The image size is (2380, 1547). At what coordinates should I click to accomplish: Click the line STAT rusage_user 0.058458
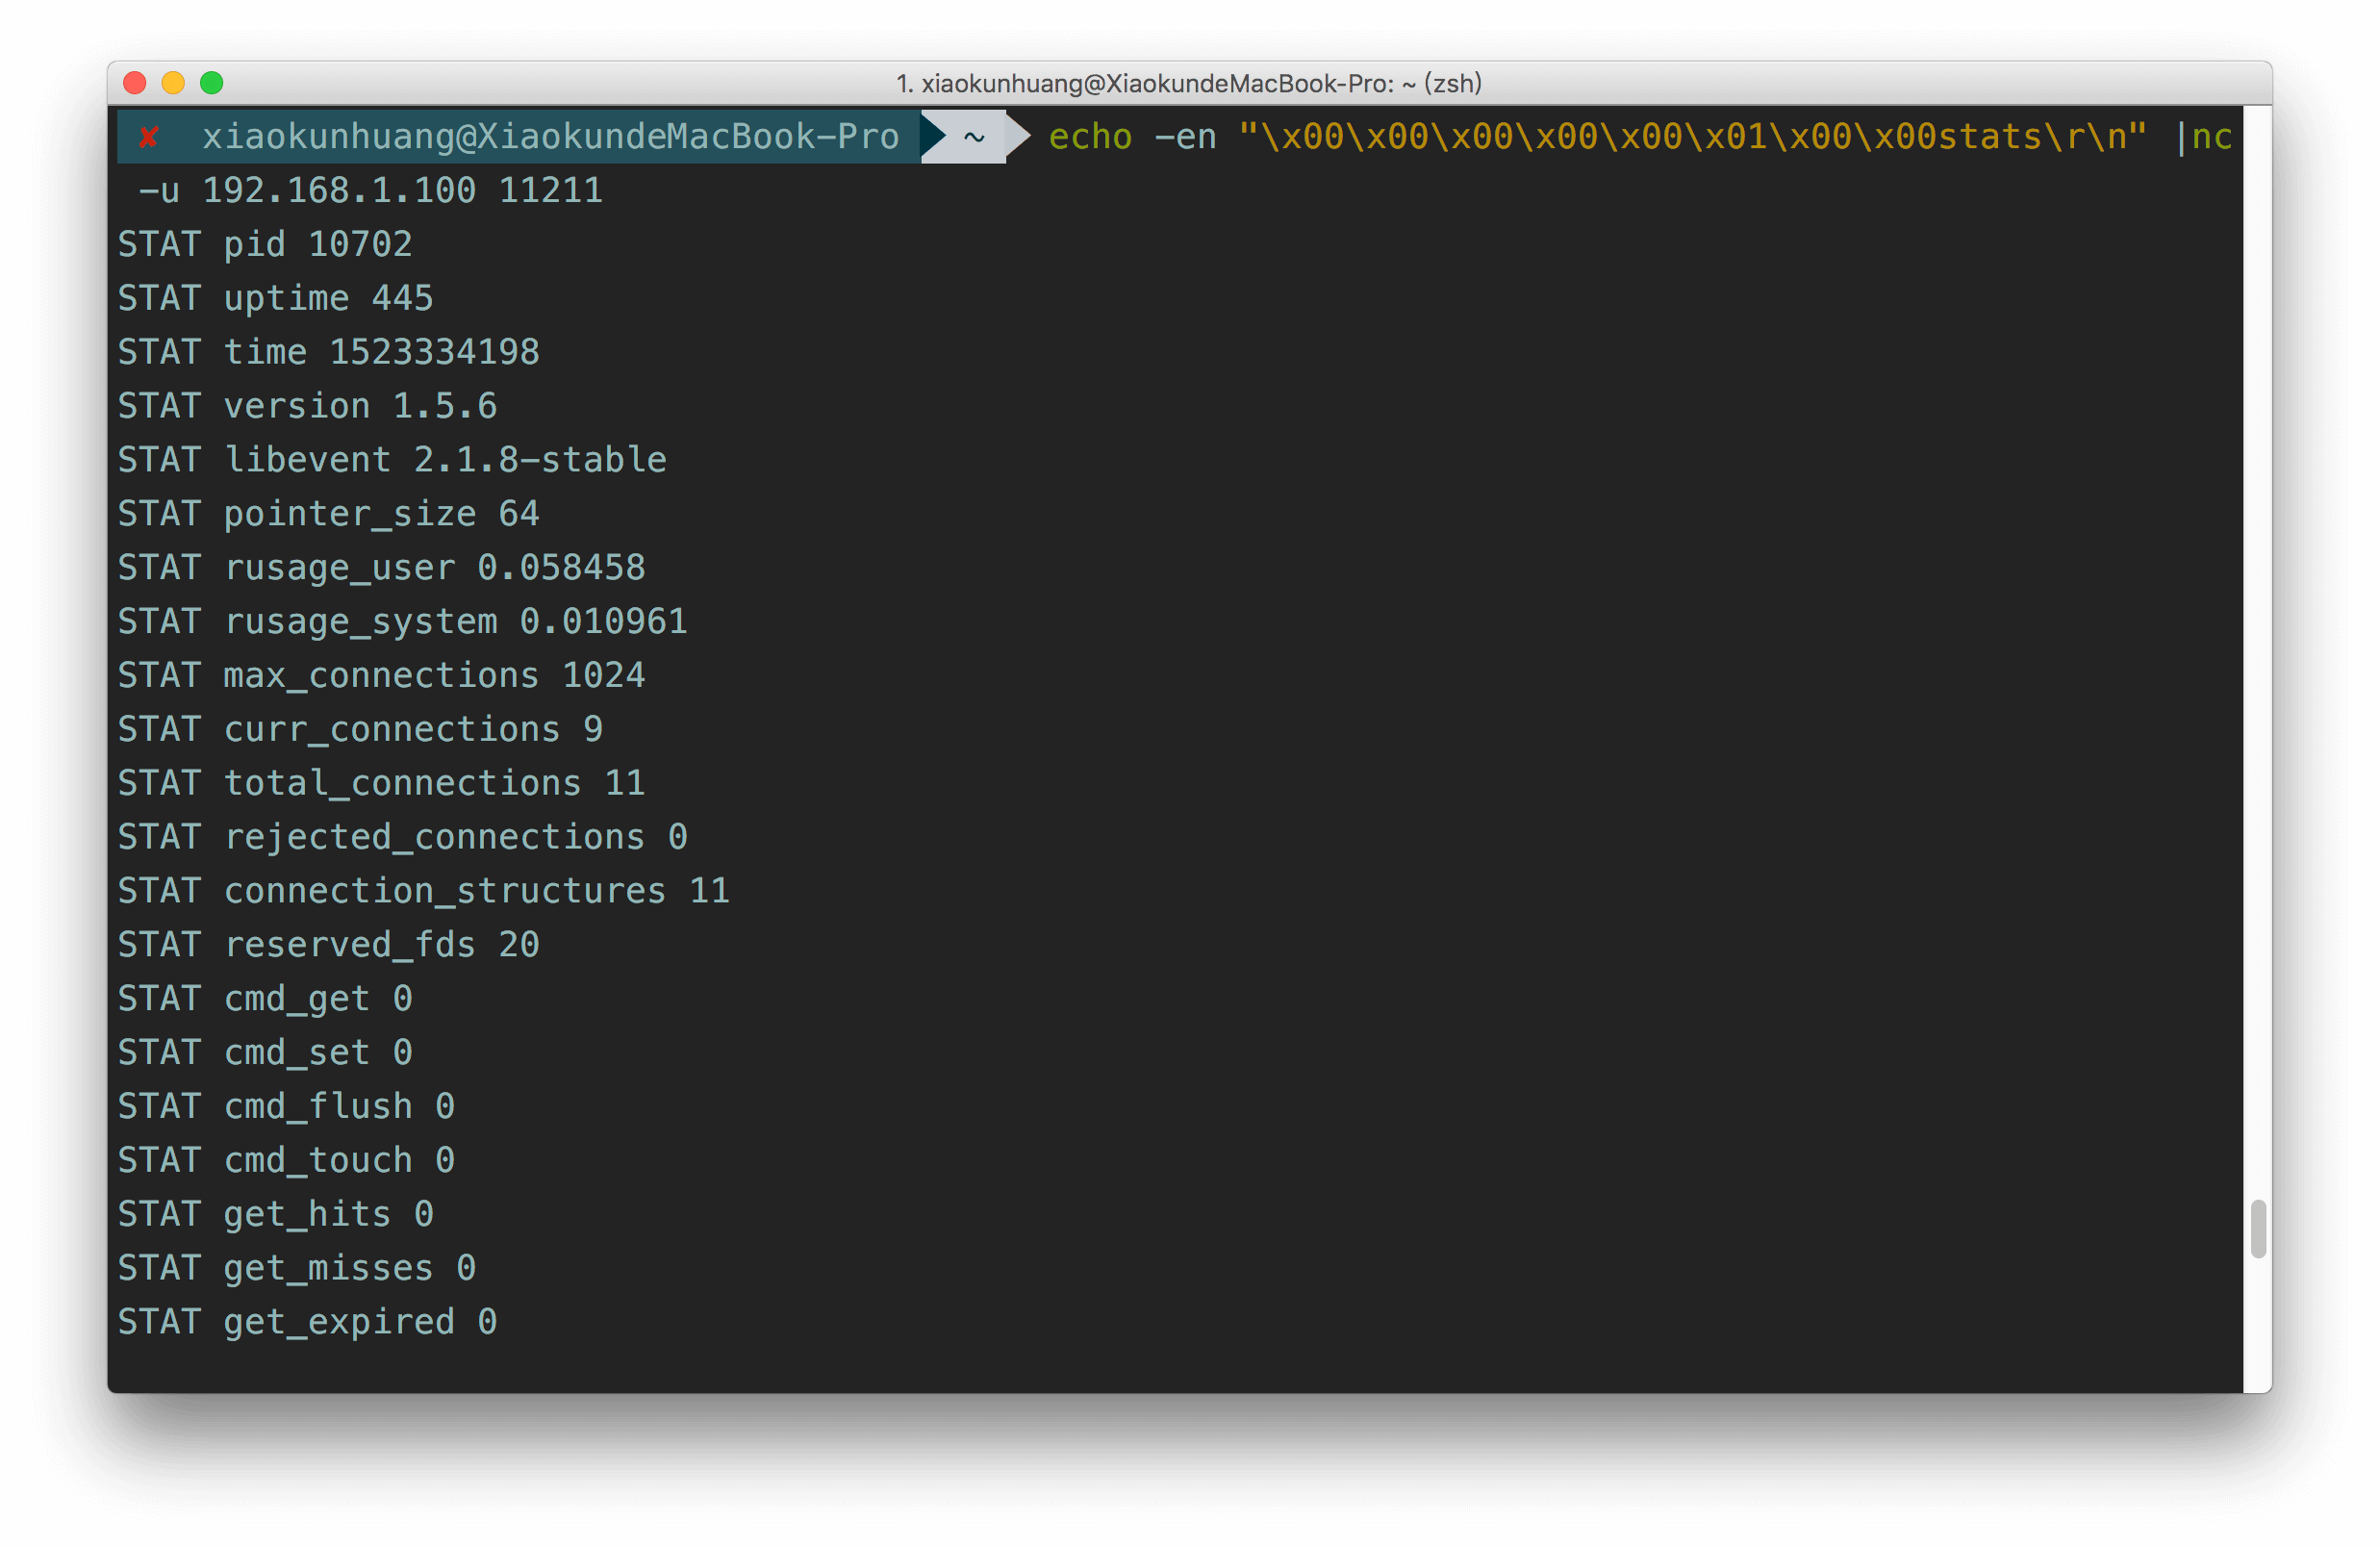[382, 568]
